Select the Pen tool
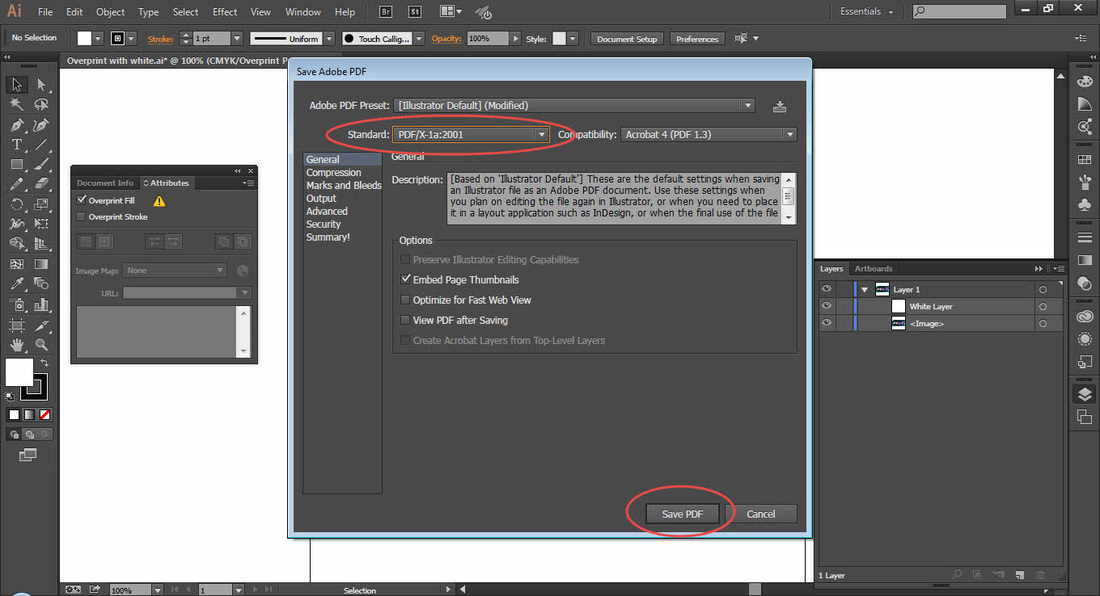The height and width of the screenshot is (596, 1100). click(x=17, y=125)
